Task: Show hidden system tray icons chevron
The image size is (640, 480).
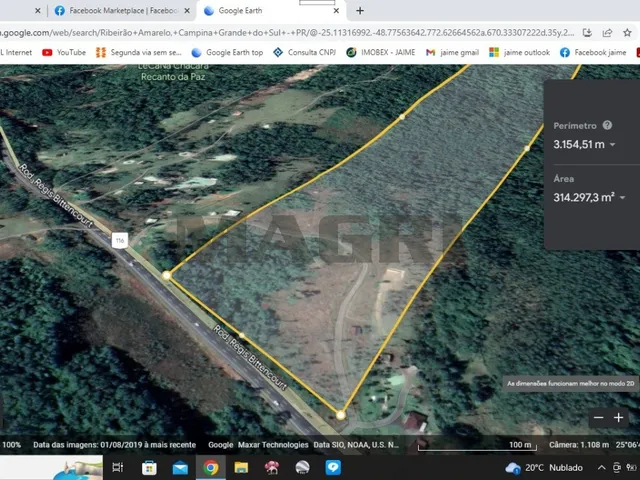Action: (602, 468)
